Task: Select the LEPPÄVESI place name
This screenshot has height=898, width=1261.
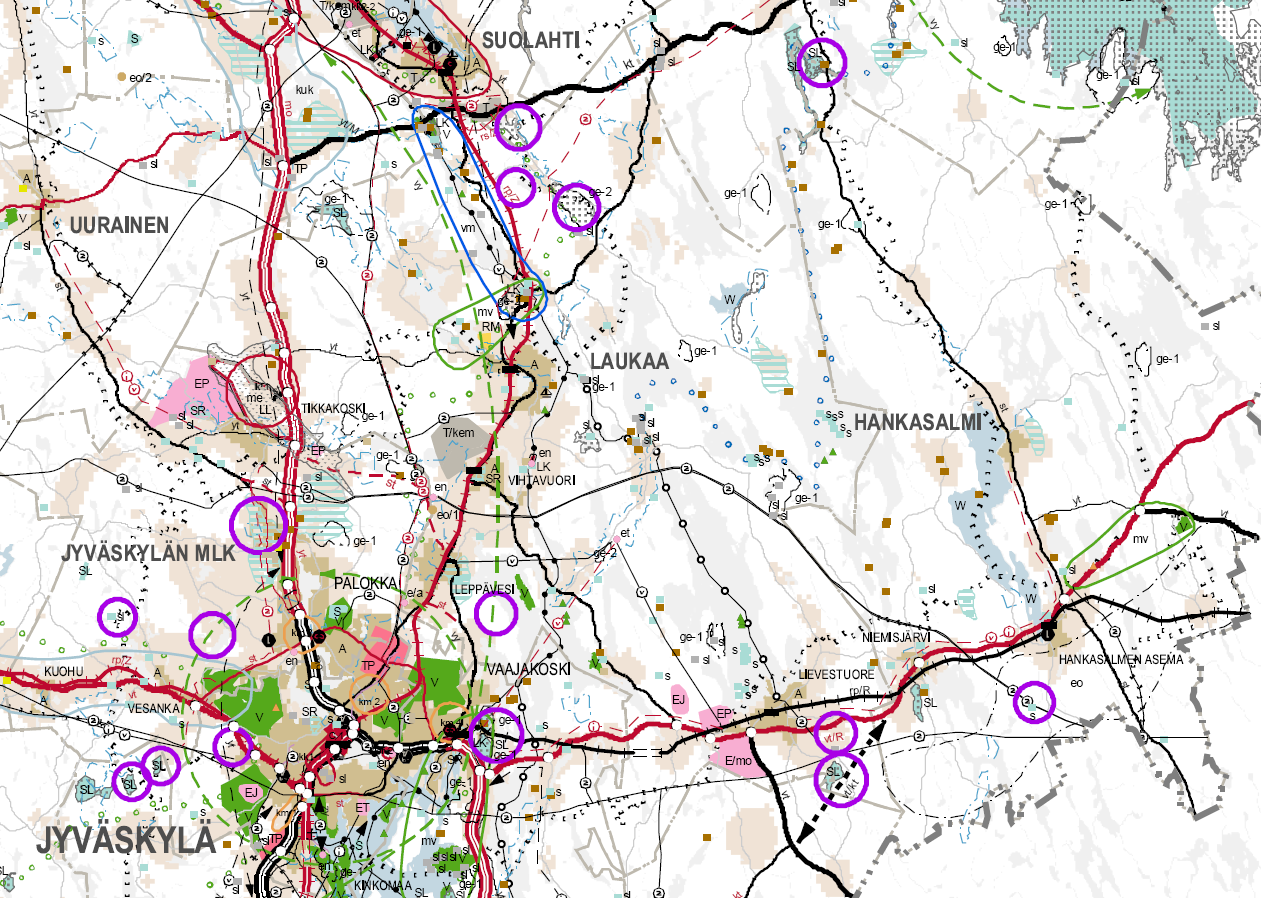Action: tap(483, 589)
